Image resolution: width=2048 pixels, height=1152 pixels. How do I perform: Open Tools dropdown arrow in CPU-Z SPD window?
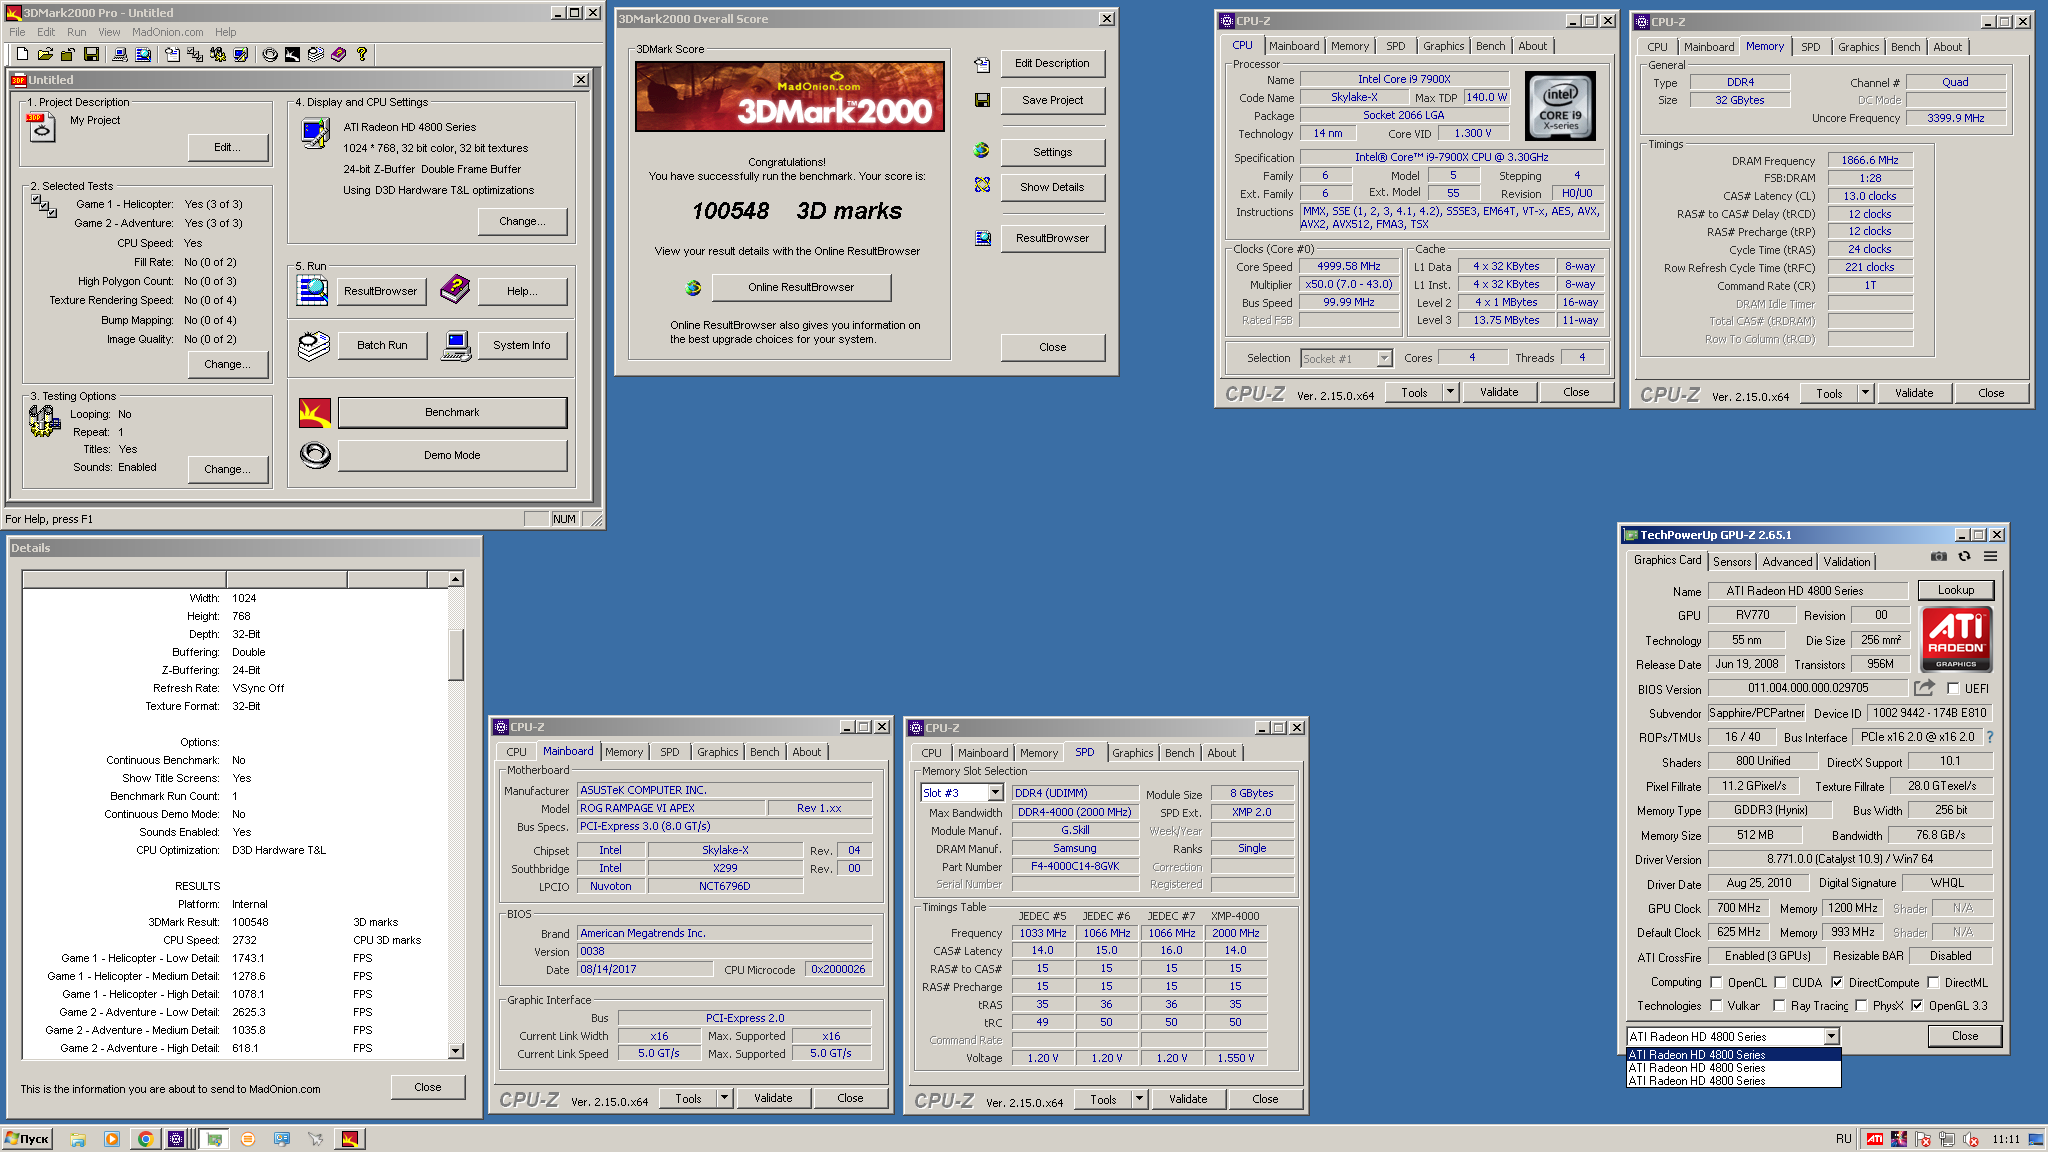pyautogui.click(x=1139, y=1100)
